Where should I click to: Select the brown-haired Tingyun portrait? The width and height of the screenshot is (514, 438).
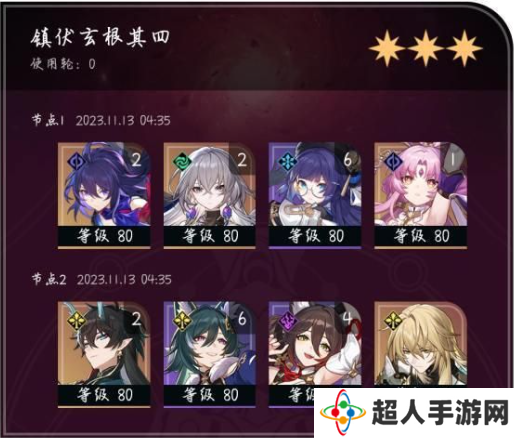(x=315, y=345)
